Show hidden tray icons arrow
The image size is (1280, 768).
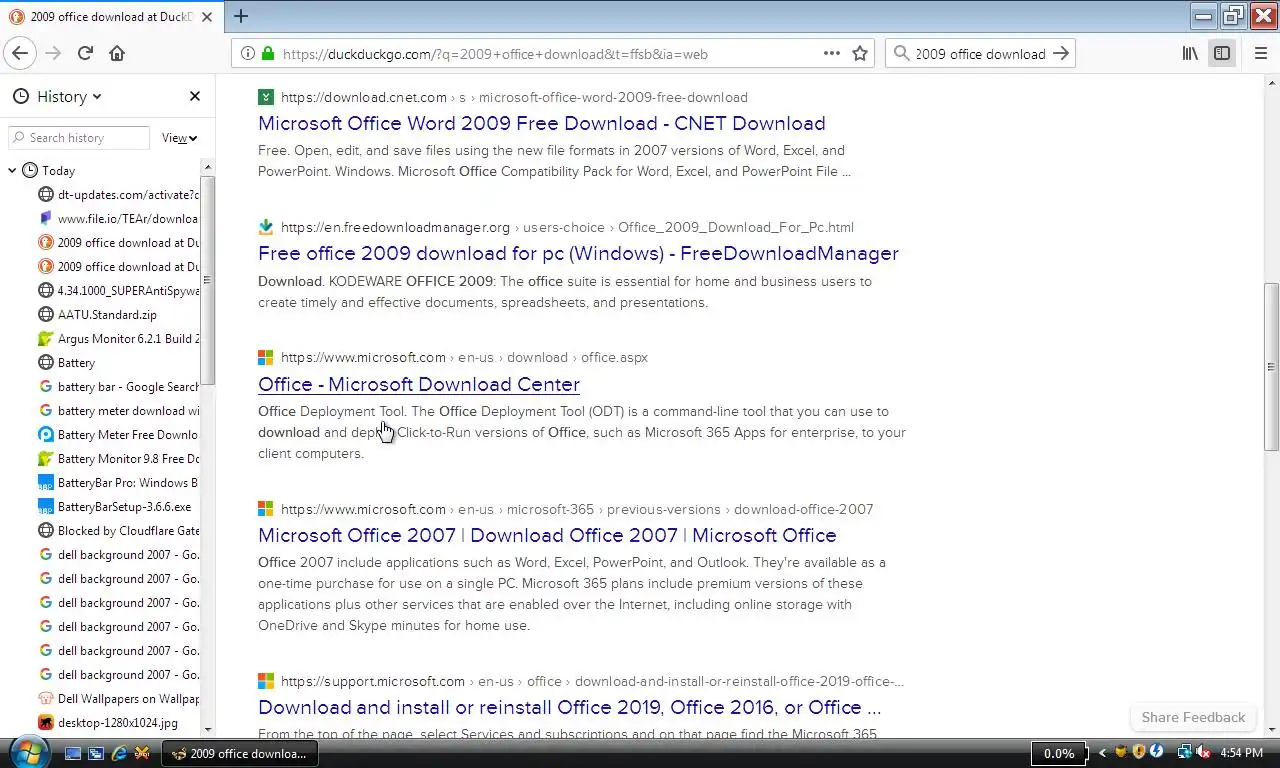click(x=1102, y=753)
